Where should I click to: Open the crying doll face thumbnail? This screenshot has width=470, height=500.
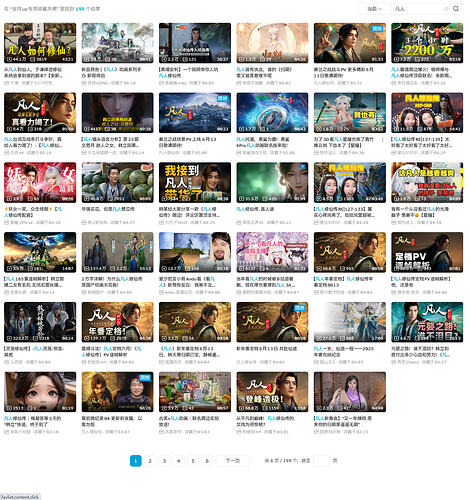pyautogui.click(x=40, y=392)
